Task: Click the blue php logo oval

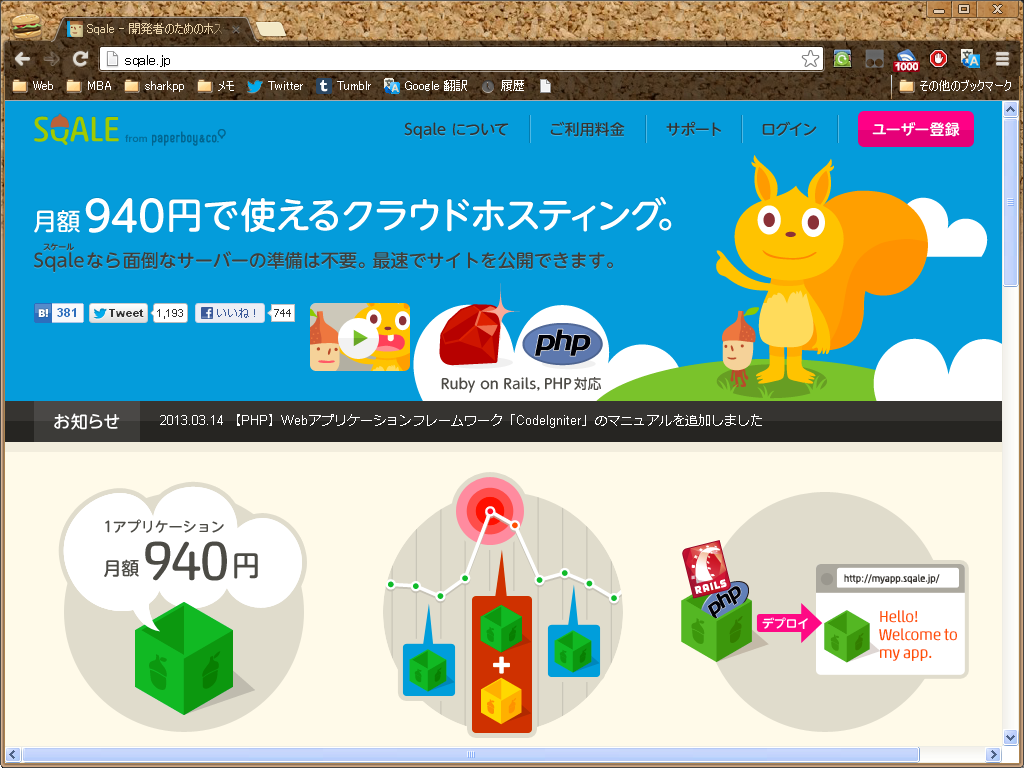Action: 562,342
